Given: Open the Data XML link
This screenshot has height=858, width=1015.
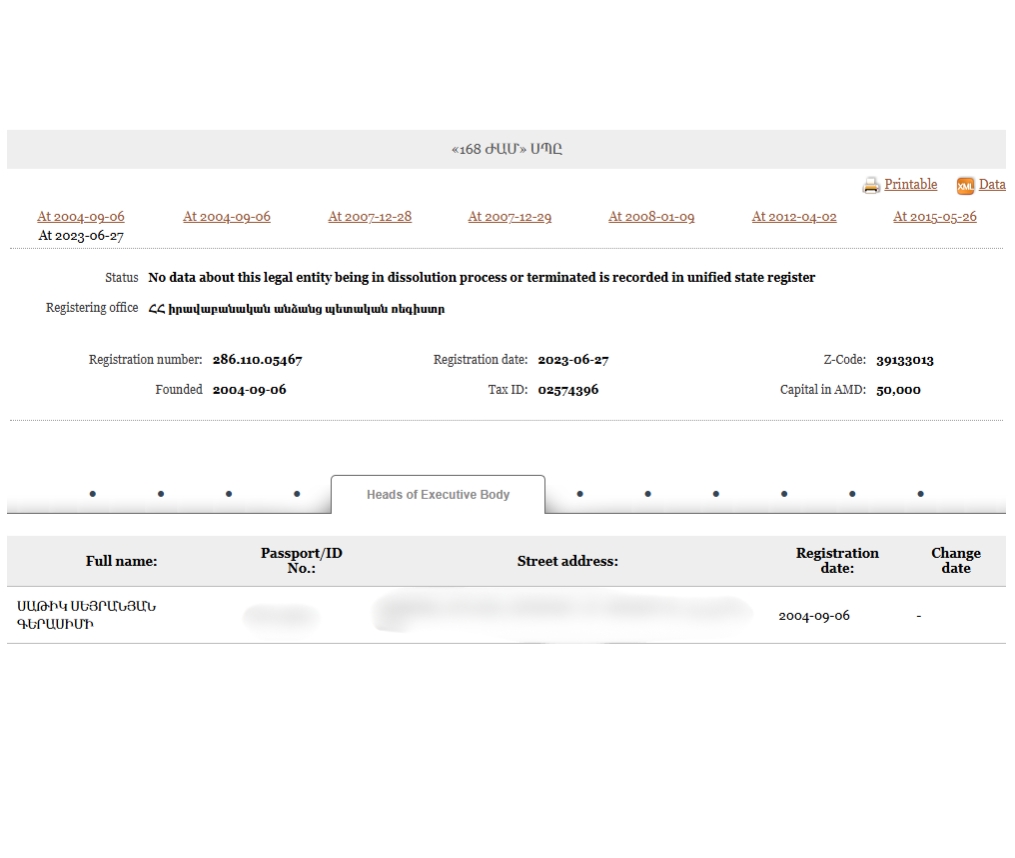Looking at the screenshot, I should (x=992, y=184).
